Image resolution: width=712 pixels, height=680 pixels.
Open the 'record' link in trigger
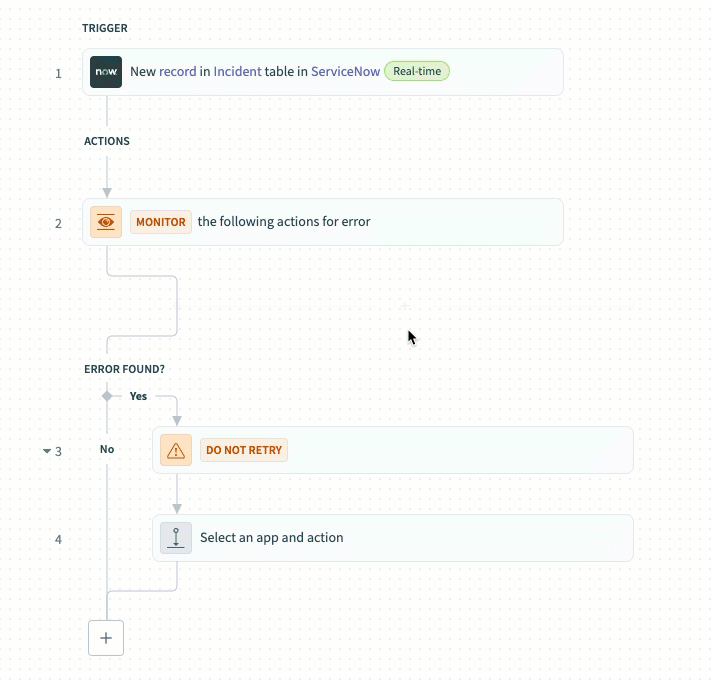click(x=176, y=72)
